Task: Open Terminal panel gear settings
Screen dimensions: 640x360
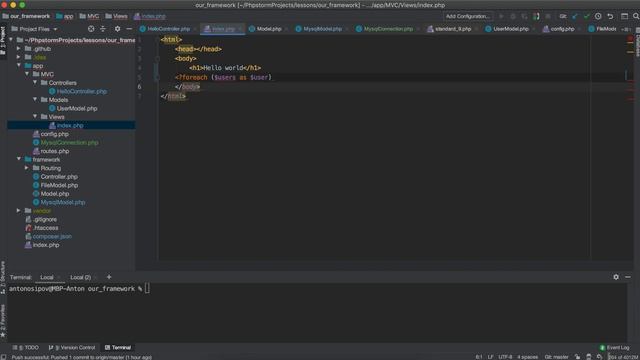Action: click(x=616, y=277)
